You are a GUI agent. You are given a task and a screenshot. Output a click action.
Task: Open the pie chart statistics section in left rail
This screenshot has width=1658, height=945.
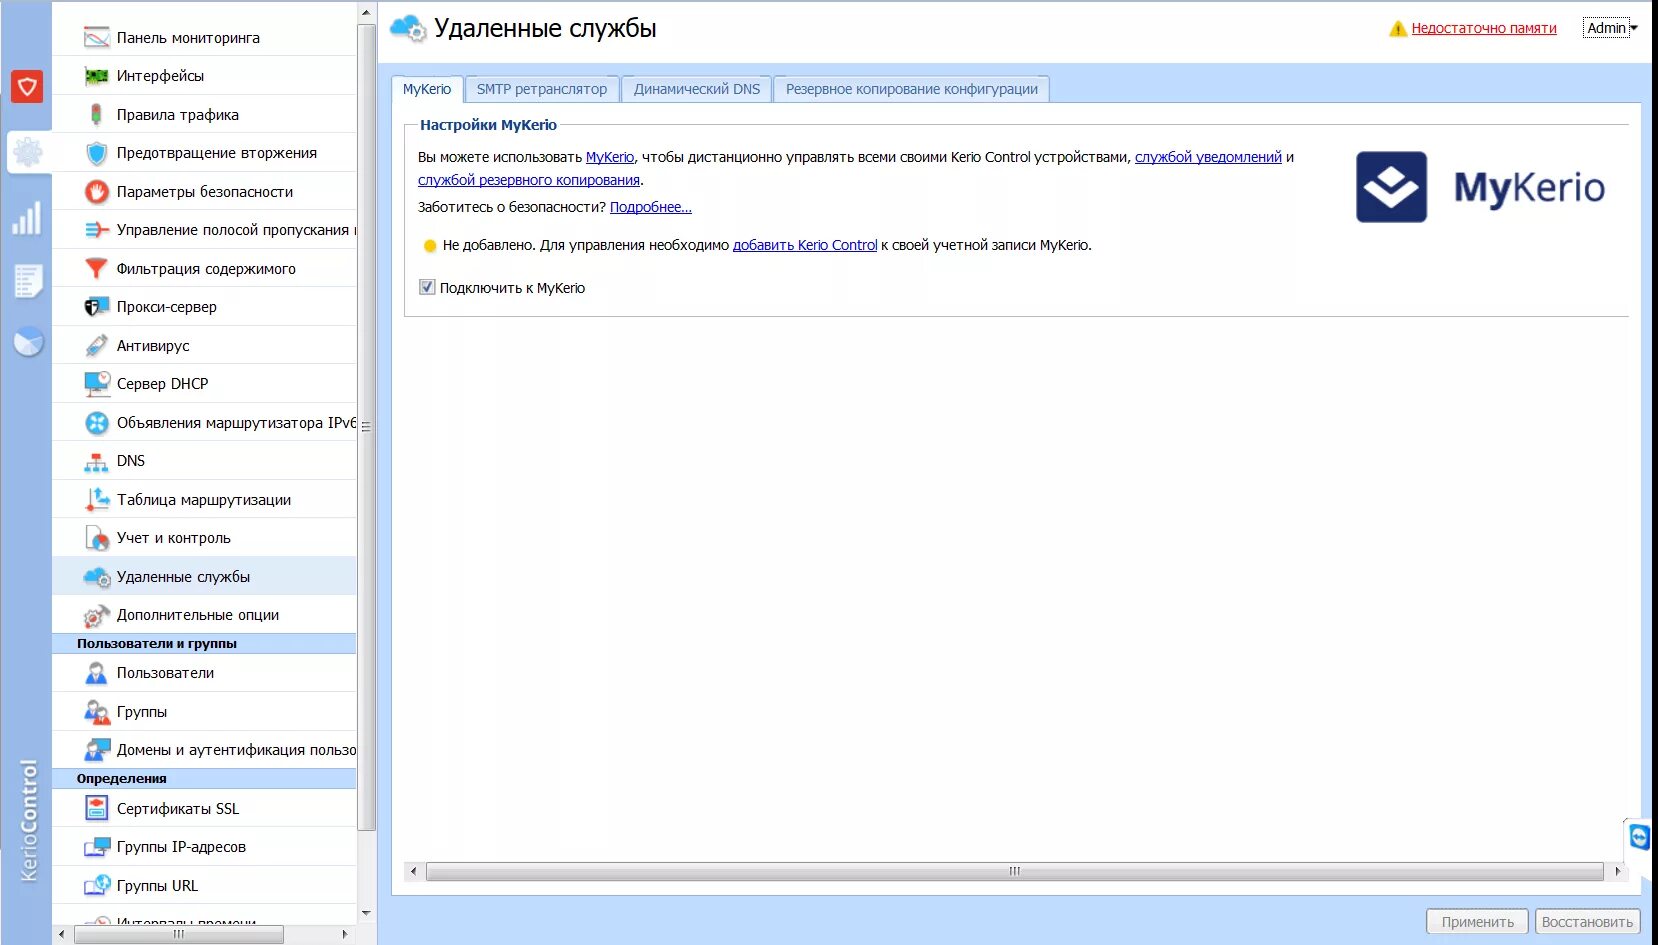pyautogui.click(x=28, y=342)
